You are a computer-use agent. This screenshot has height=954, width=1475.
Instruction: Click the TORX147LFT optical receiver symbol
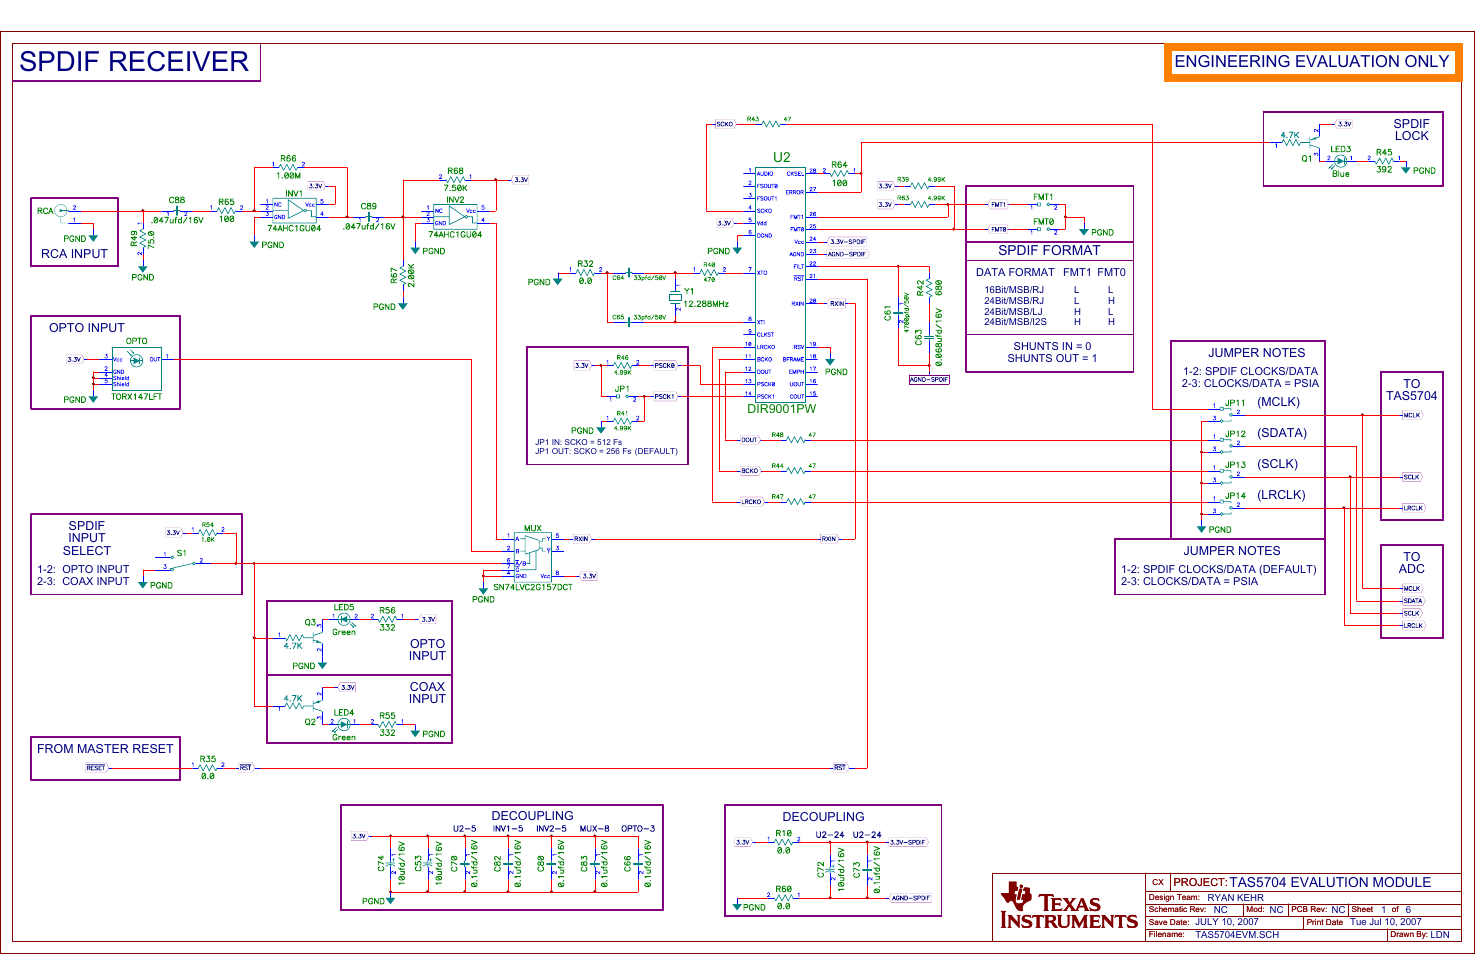tap(137, 369)
